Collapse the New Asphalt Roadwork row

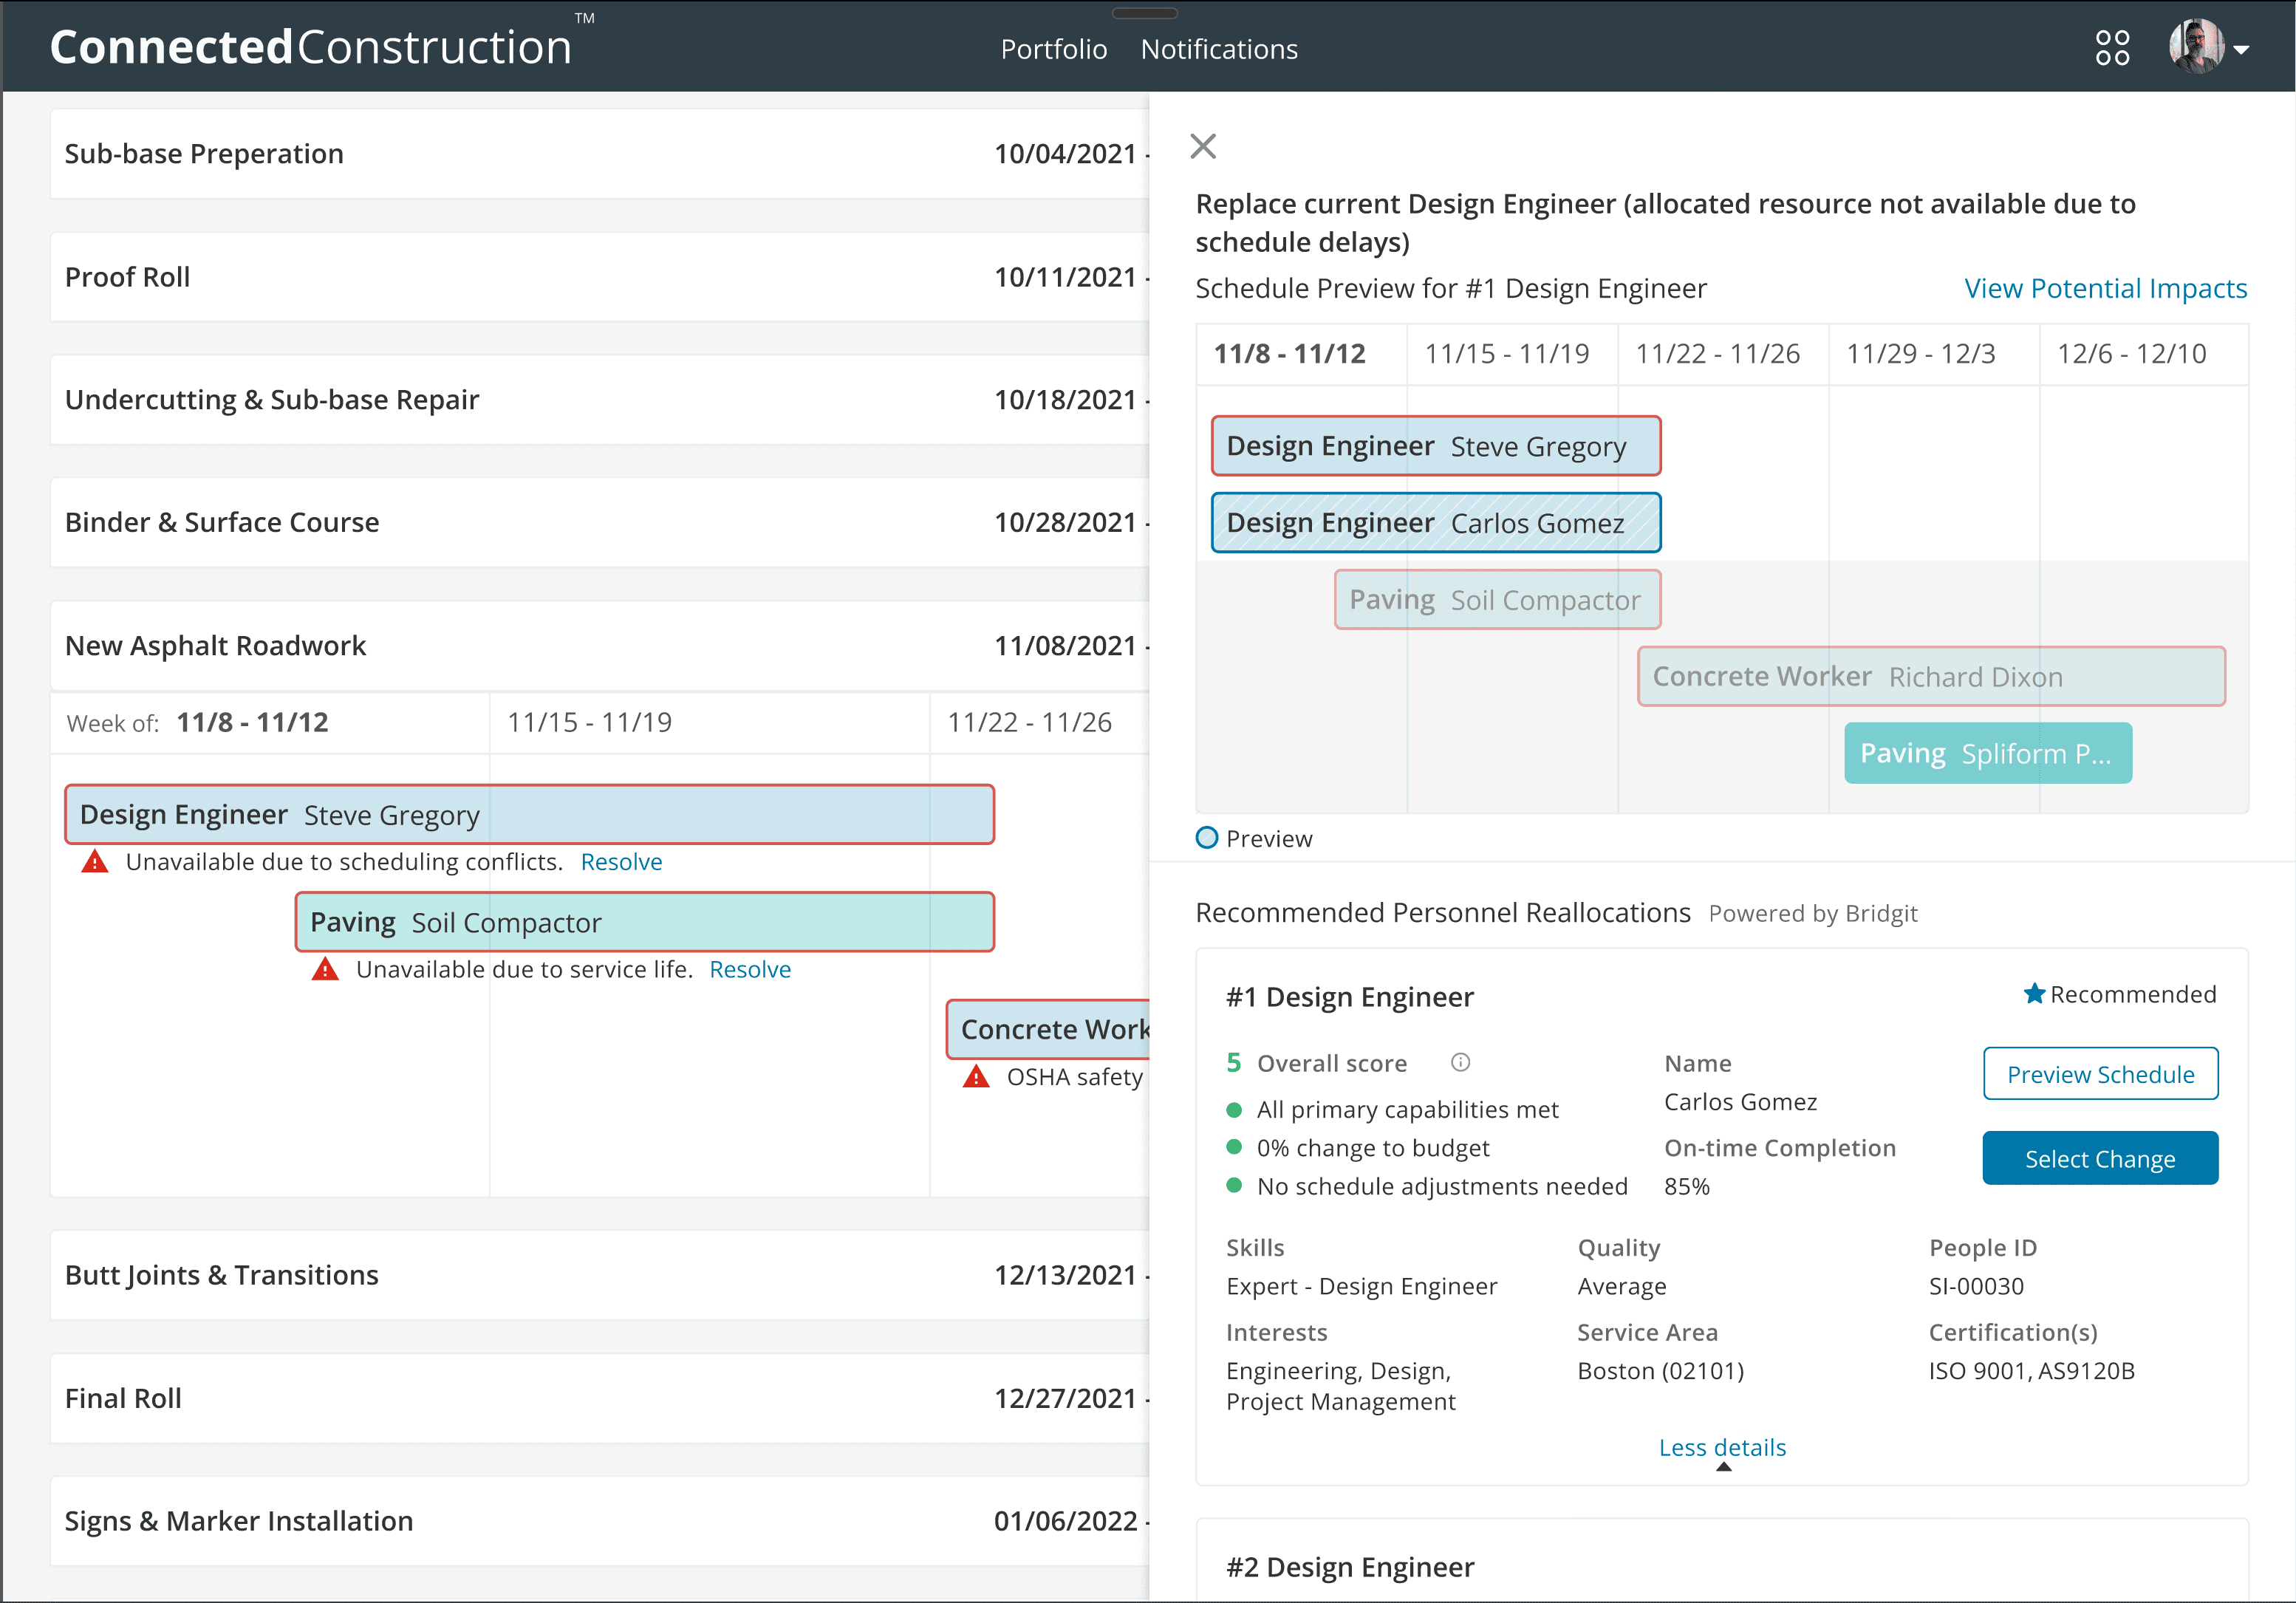[x=600, y=645]
